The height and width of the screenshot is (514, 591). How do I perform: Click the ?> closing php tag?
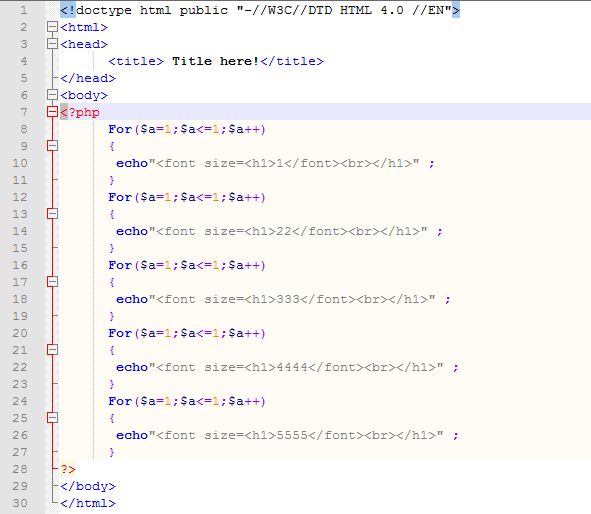pos(68,469)
